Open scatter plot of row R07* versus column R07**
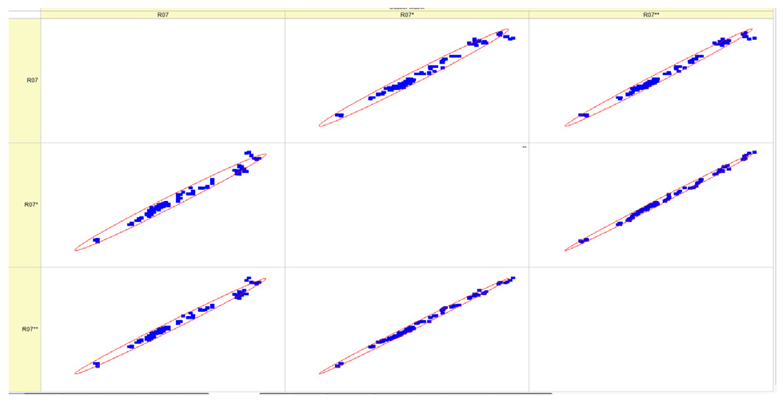This screenshot has width=783, height=402. 651,205
